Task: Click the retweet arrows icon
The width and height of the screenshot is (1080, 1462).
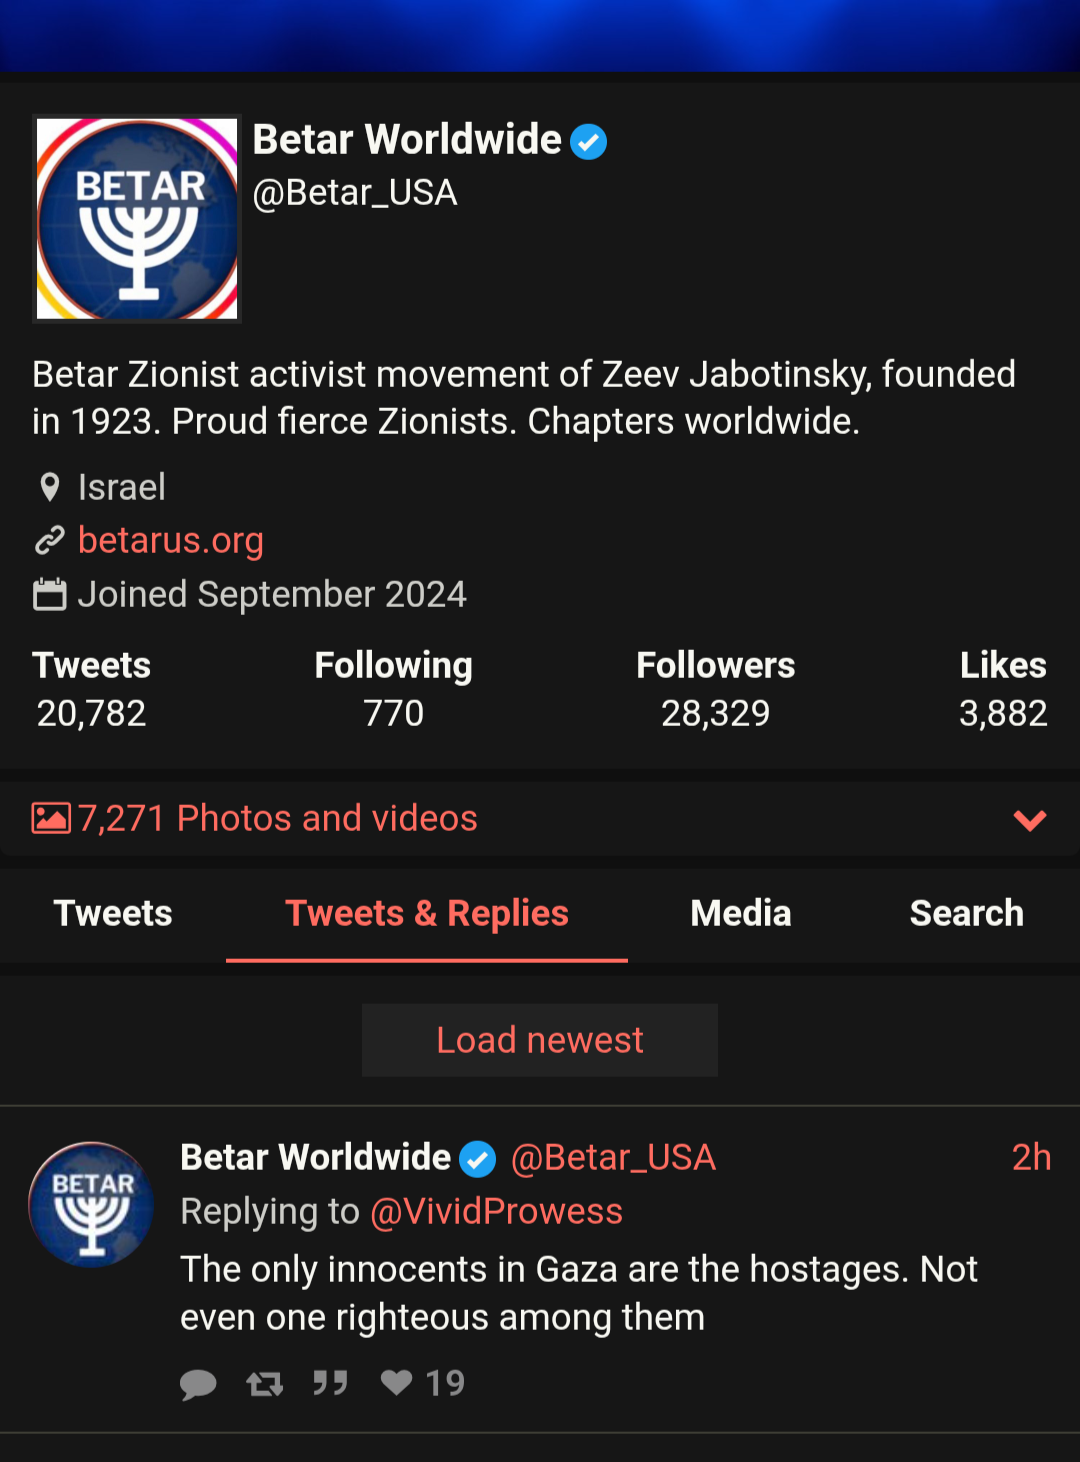Action: click(265, 1383)
